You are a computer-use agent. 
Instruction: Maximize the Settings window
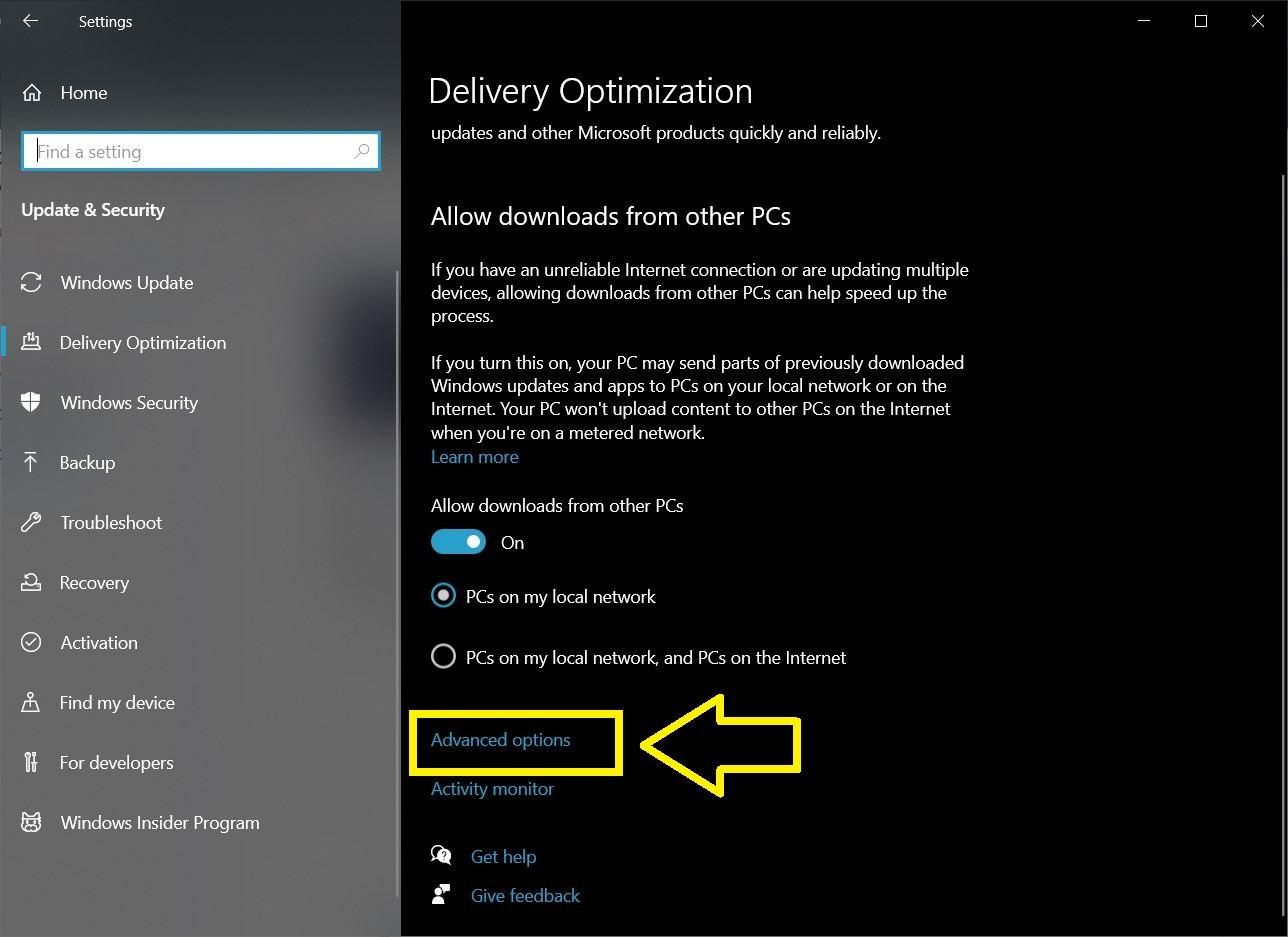point(1201,21)
